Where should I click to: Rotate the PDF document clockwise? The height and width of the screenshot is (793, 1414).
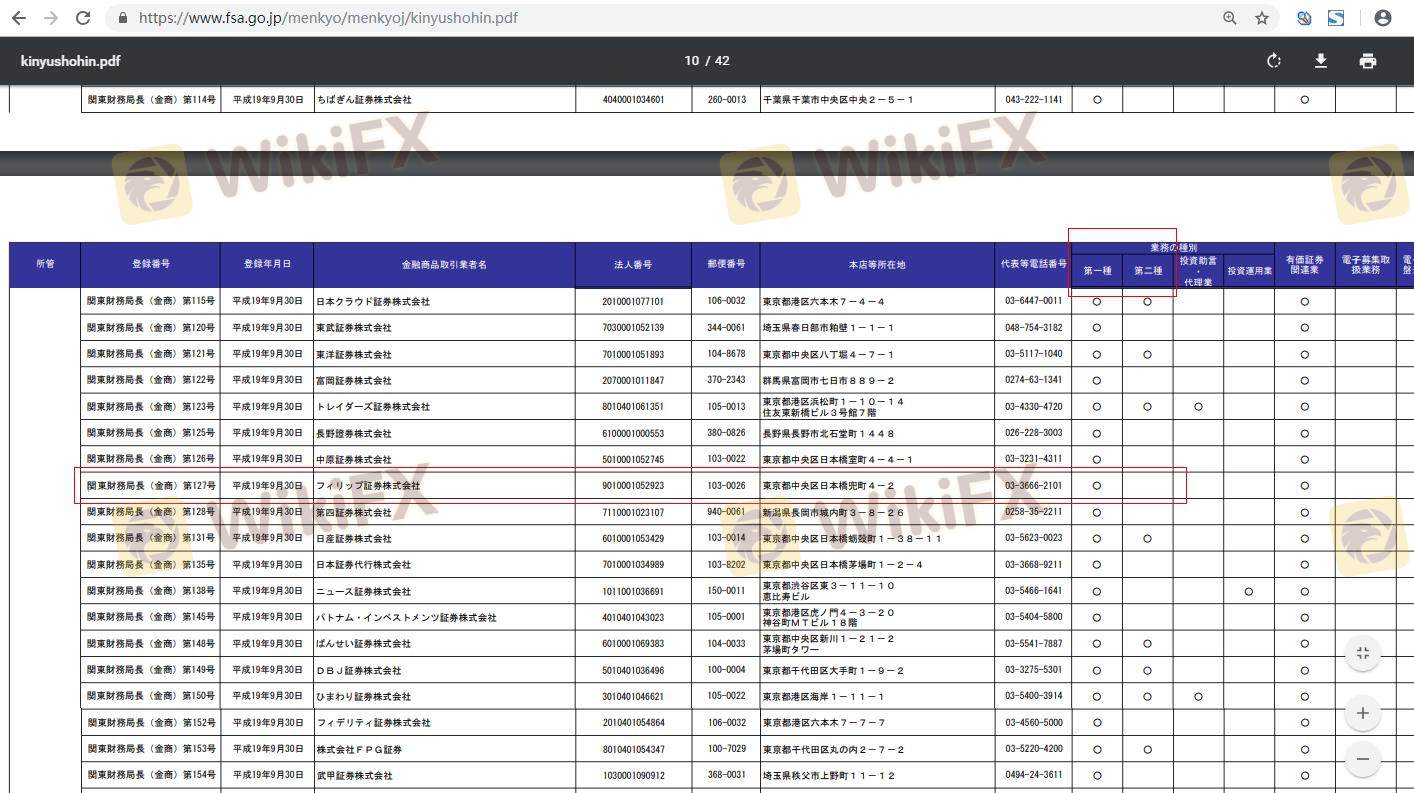click(x=1273, y=61)
